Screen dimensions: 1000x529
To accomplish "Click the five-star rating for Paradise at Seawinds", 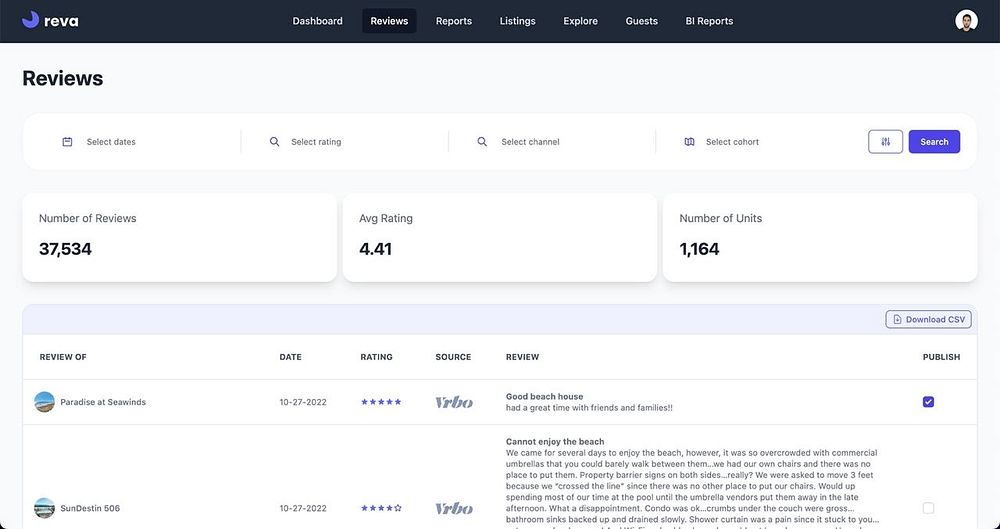I will 381,402.
